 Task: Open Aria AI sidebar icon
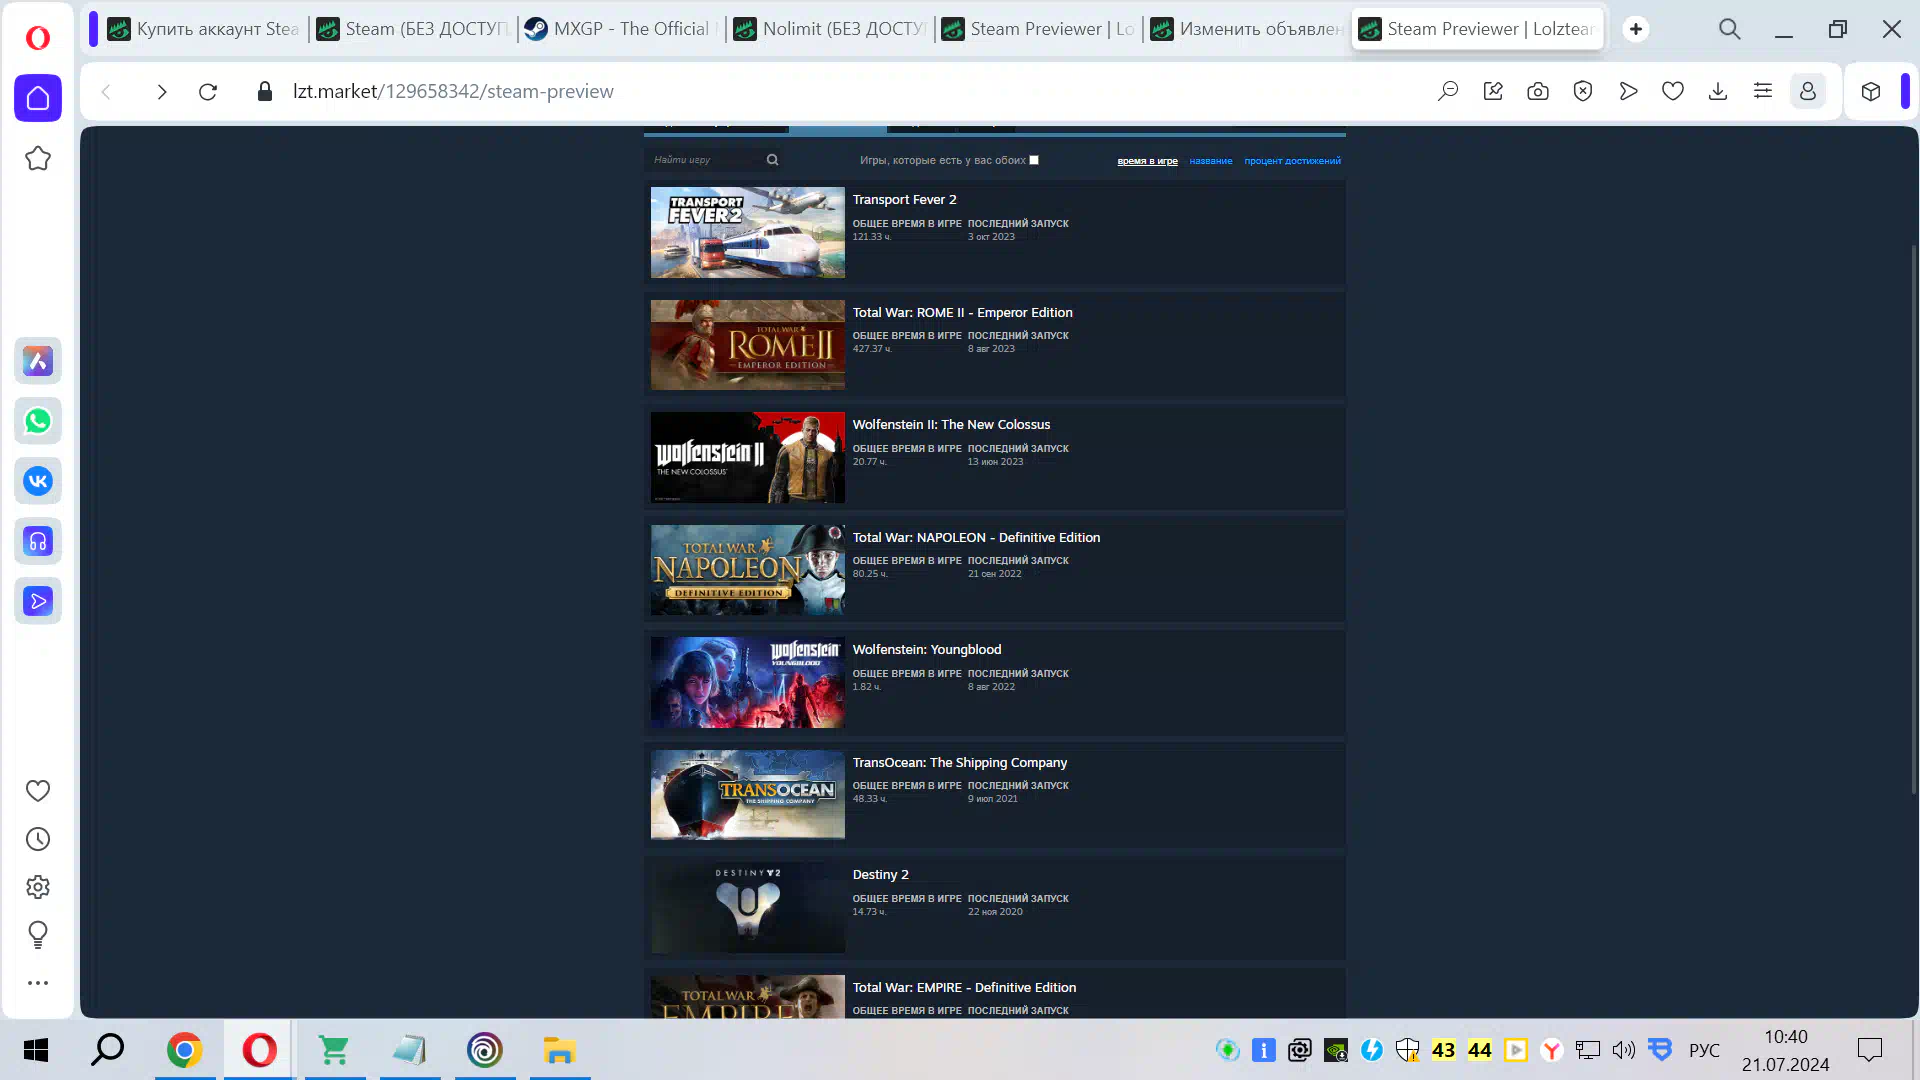point(38,361)
